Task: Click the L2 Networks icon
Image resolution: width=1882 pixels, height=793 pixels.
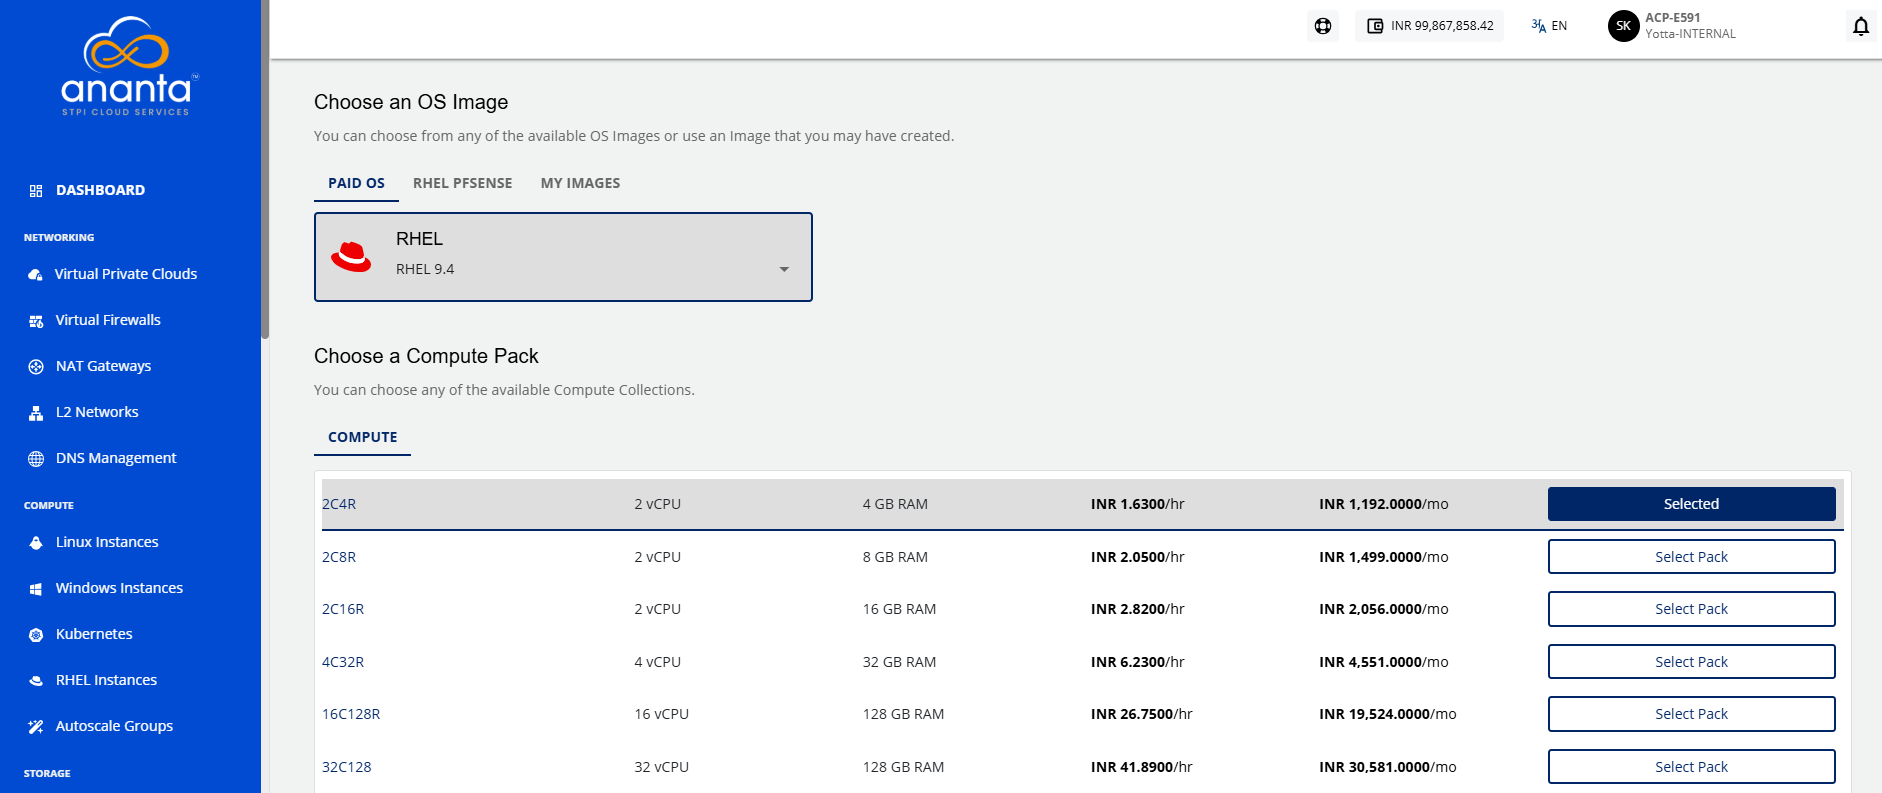Action: [36, 413]
